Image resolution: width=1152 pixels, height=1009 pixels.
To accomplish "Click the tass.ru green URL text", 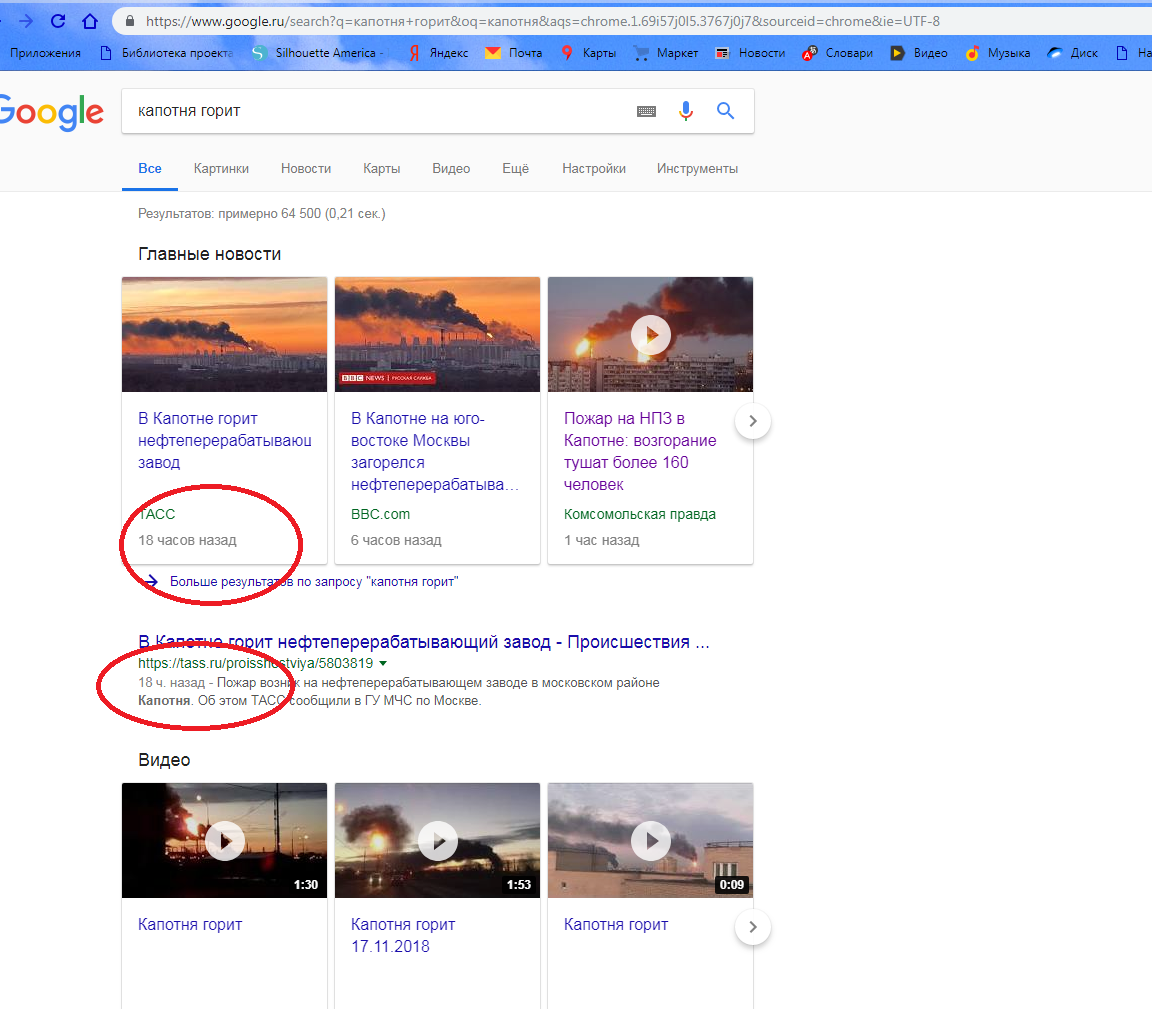I will [256, 663].
